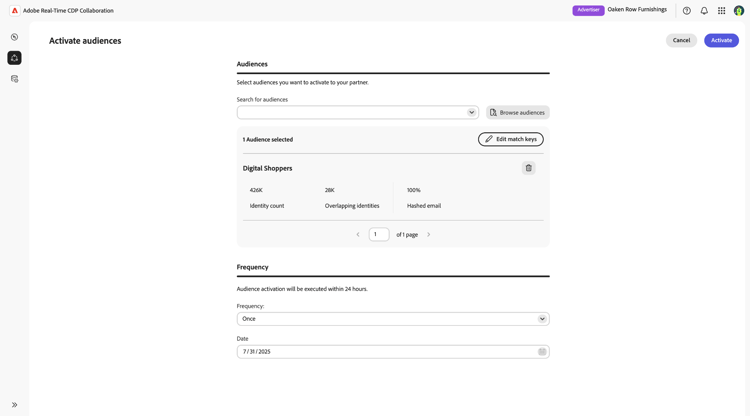Expand the Search for audiences dropdown
Screen dimensions: 750x416
[x=471, y=113]
